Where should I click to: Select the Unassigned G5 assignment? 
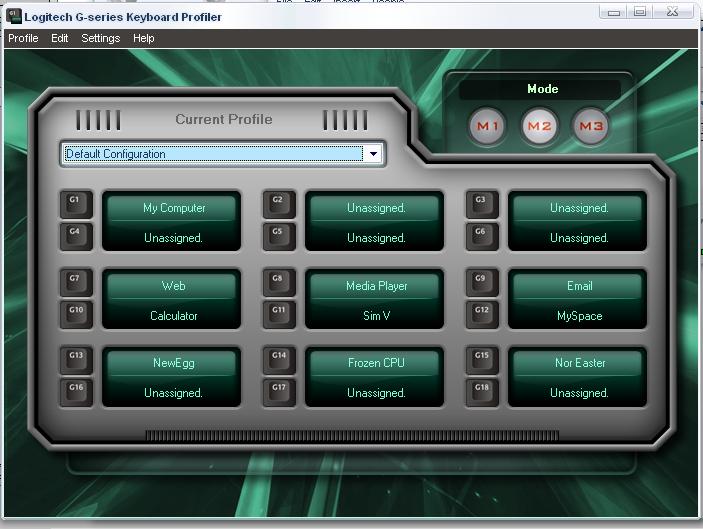point(376,238)
